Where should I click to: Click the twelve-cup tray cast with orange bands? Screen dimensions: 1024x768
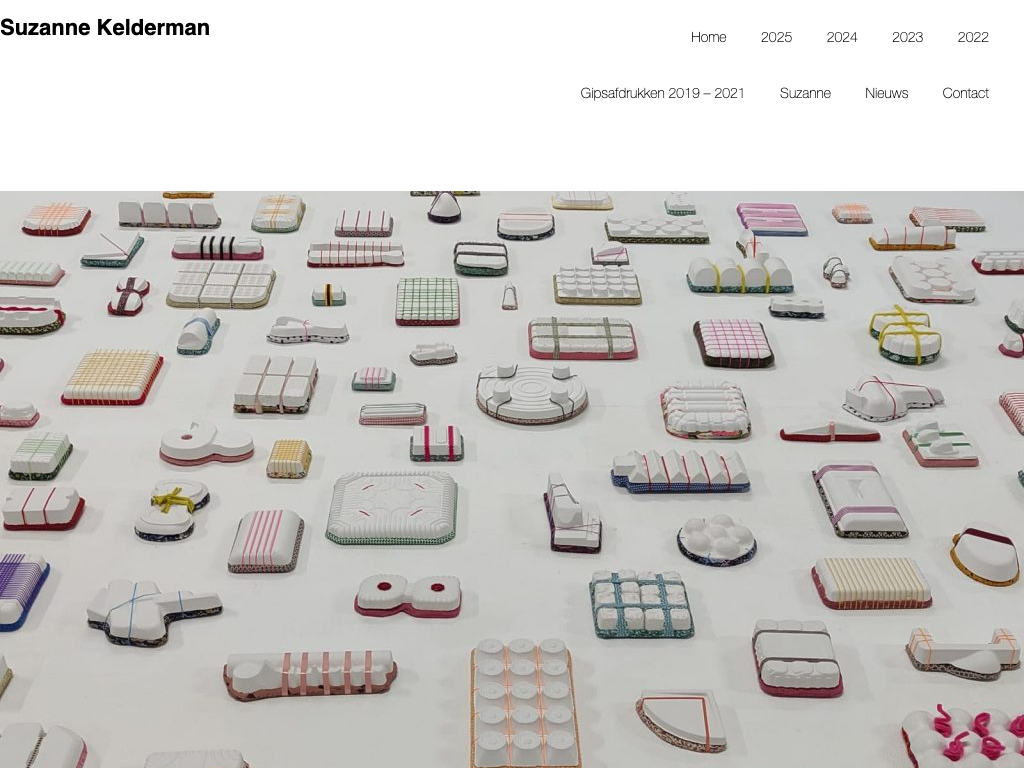point(524,703)
